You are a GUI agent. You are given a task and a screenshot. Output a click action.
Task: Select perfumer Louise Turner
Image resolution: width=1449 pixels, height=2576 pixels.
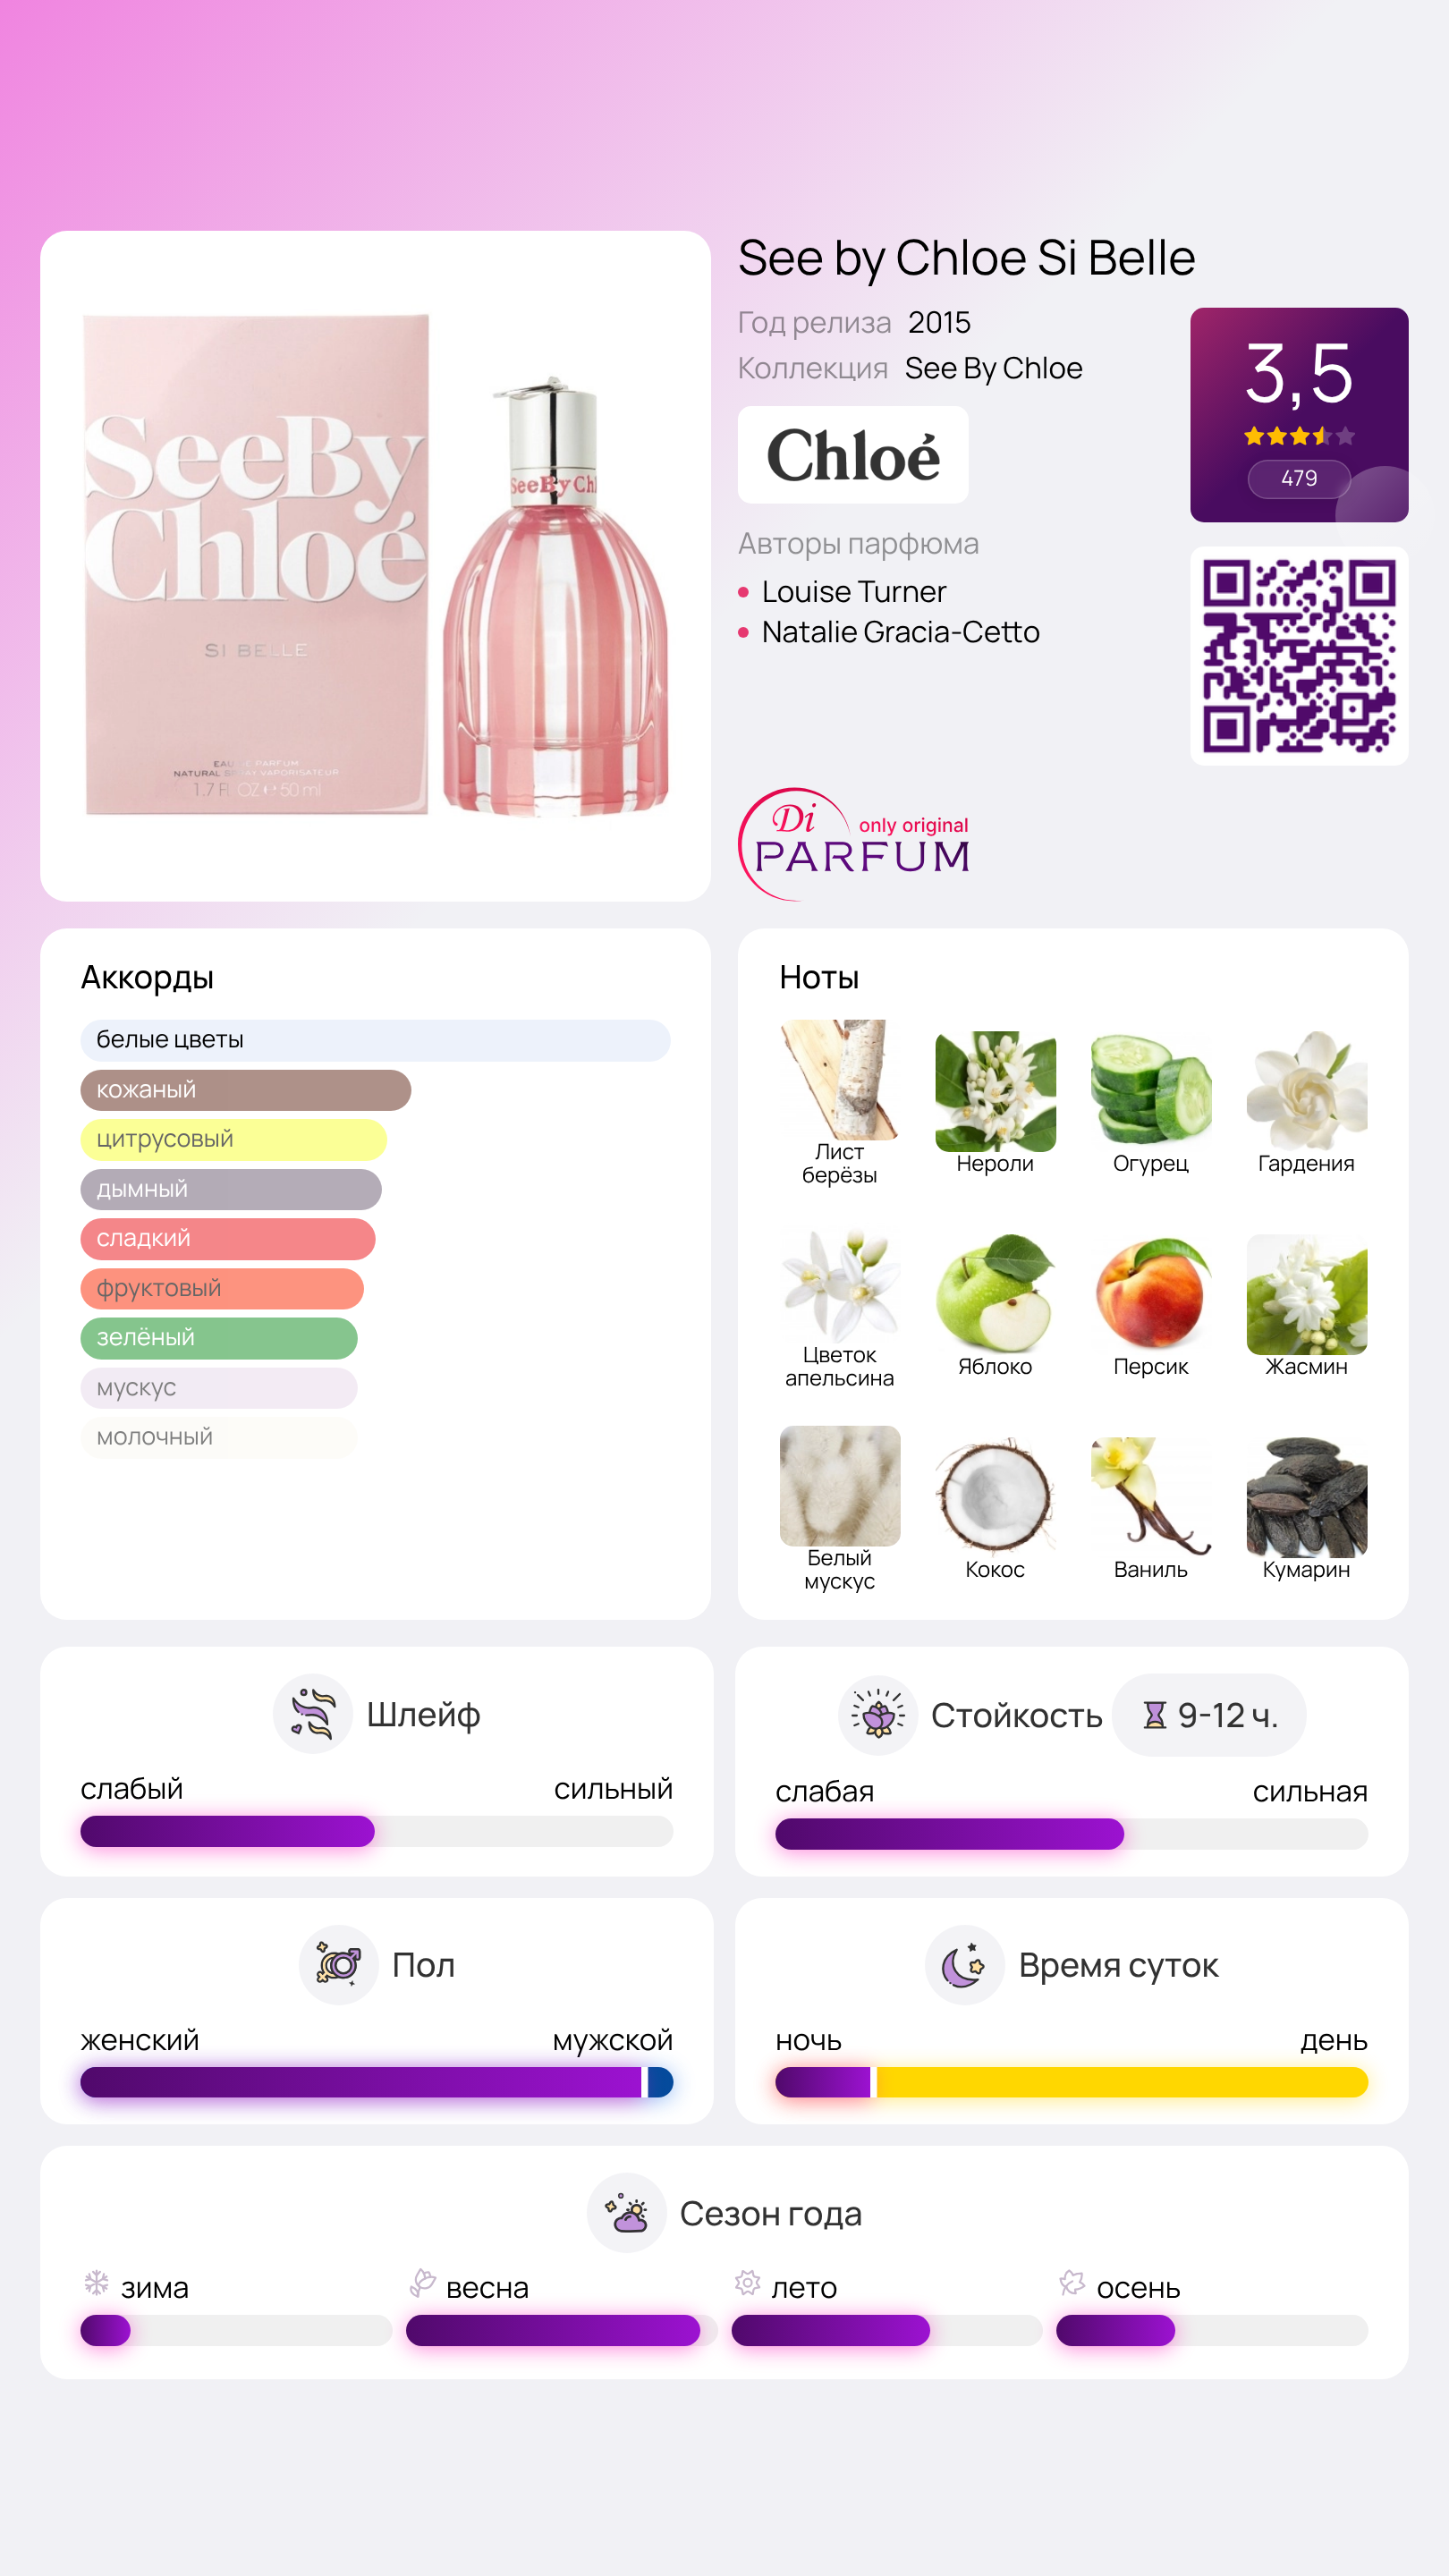[854, 592]
